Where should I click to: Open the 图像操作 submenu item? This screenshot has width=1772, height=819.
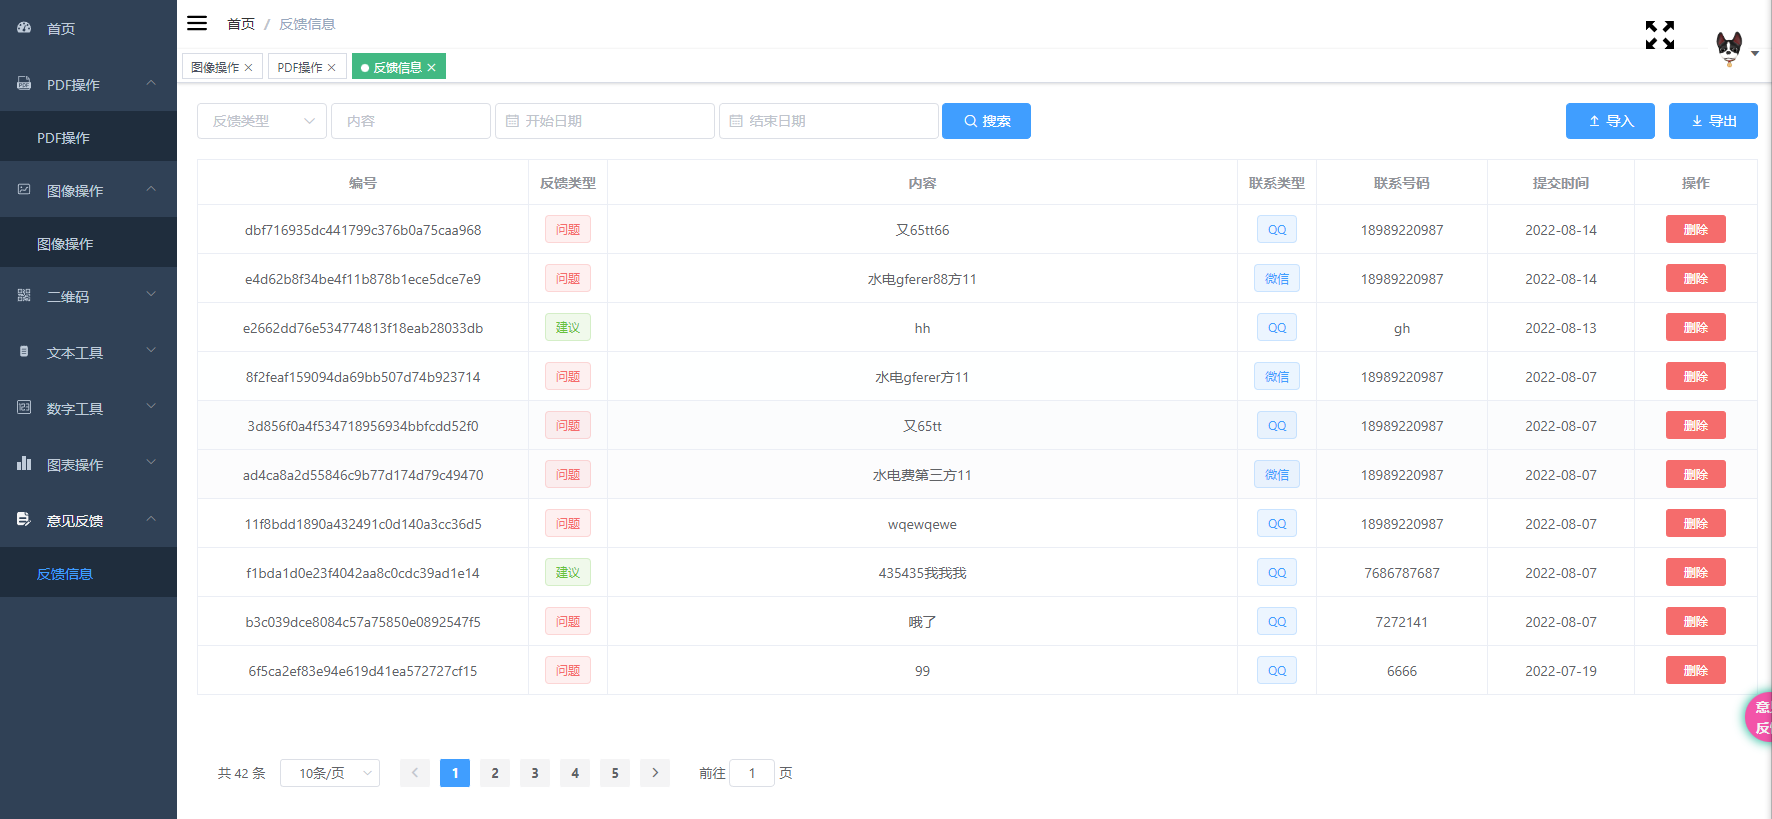coord(88,244)
